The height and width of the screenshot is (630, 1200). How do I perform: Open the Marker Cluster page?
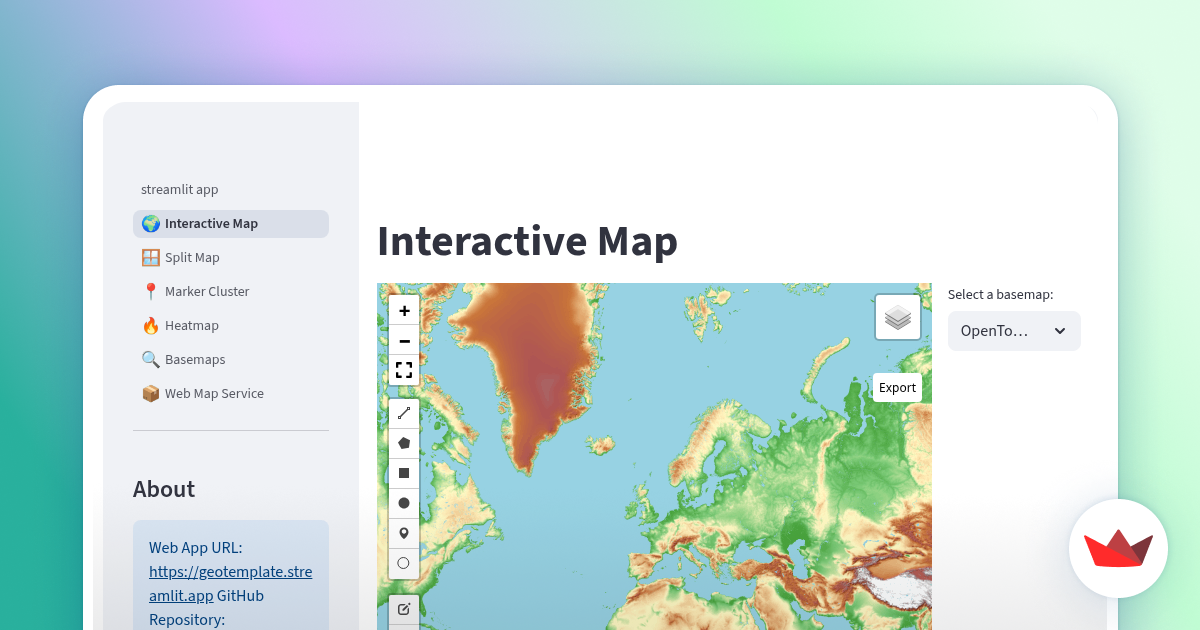(x=207, y=291)
